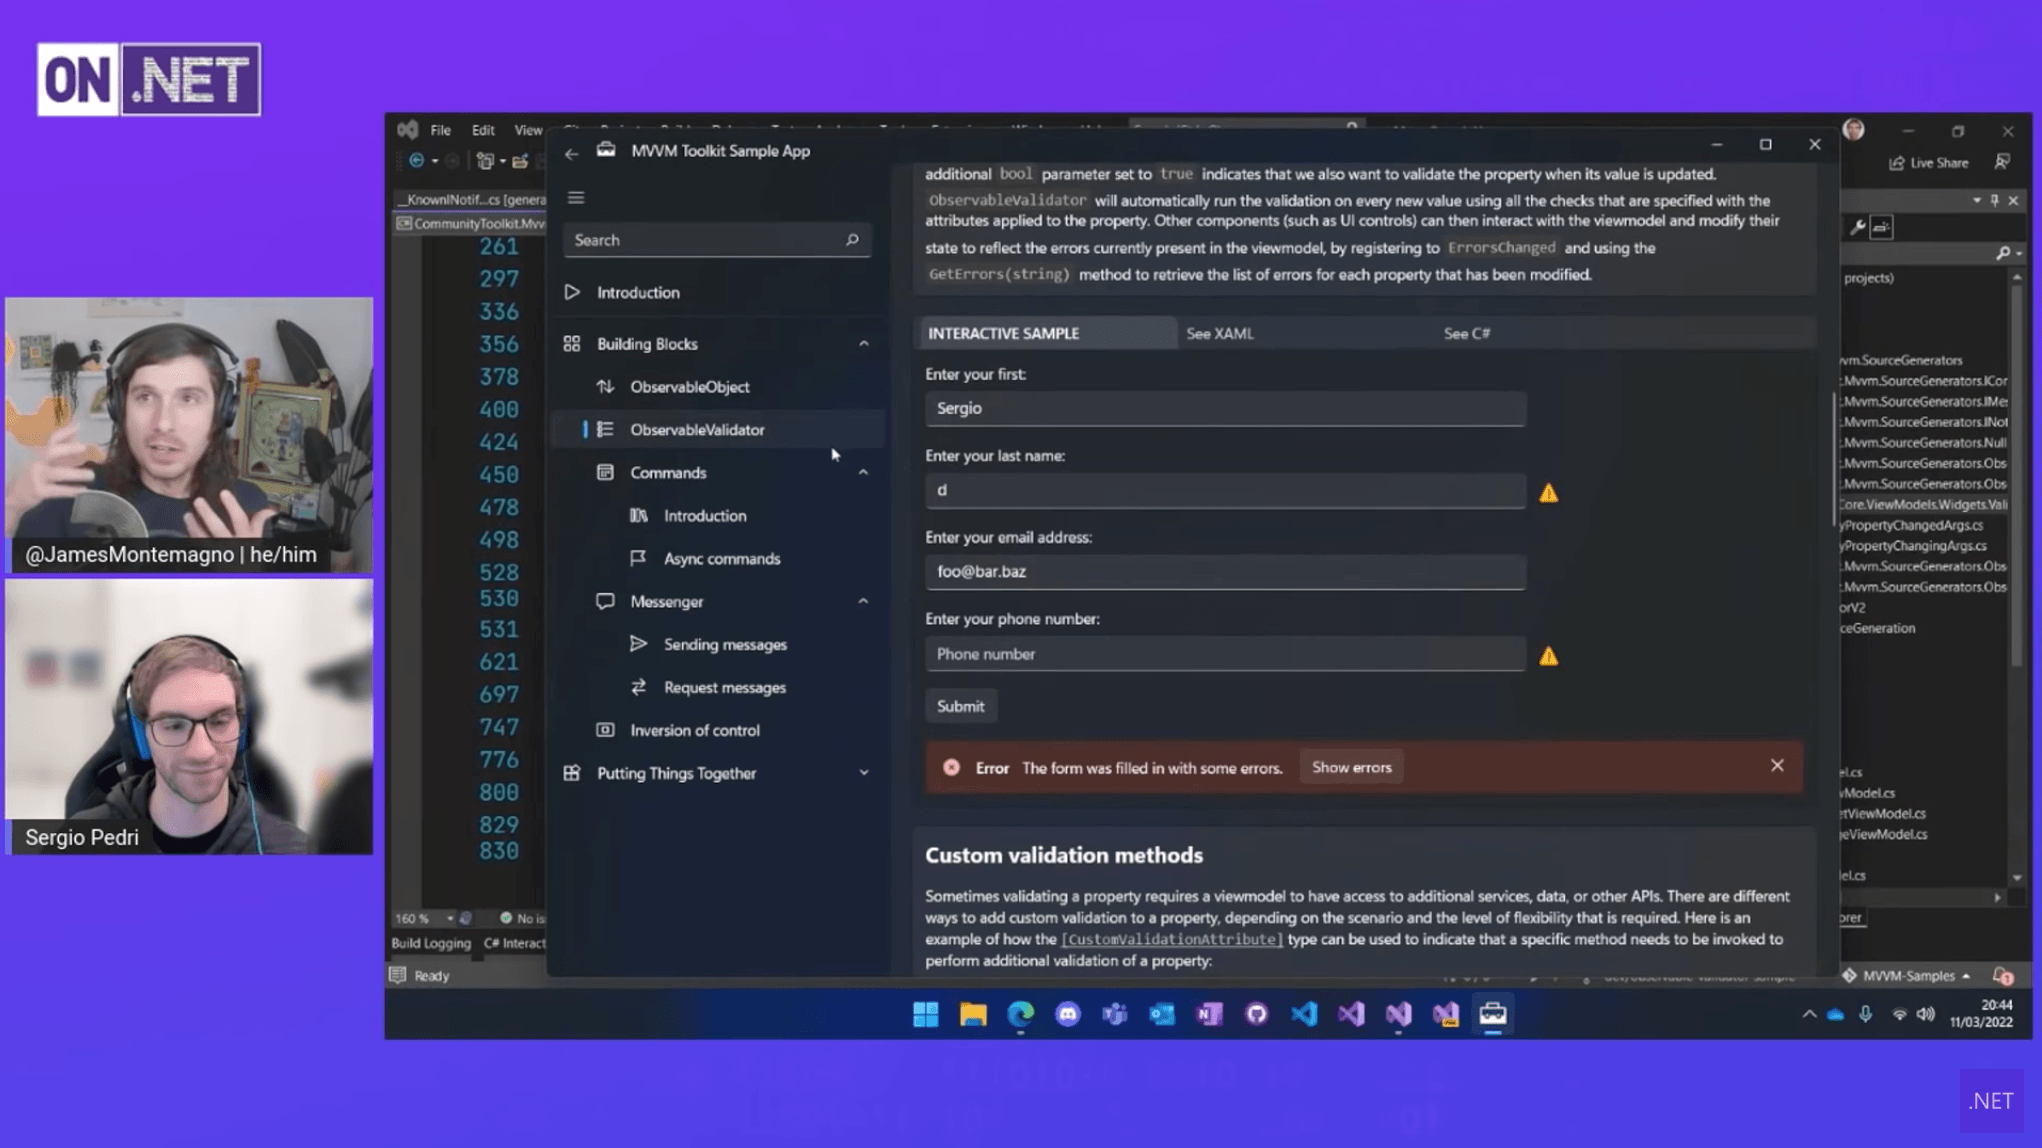Click the email address field

1225,572
